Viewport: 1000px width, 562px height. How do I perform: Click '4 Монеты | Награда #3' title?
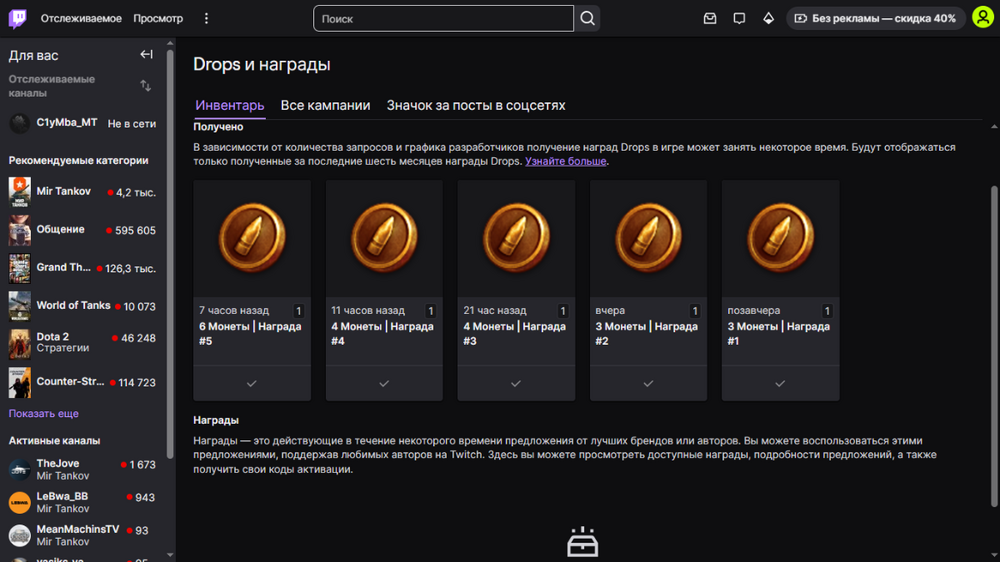pyautogui.click(x=514, y=334)
